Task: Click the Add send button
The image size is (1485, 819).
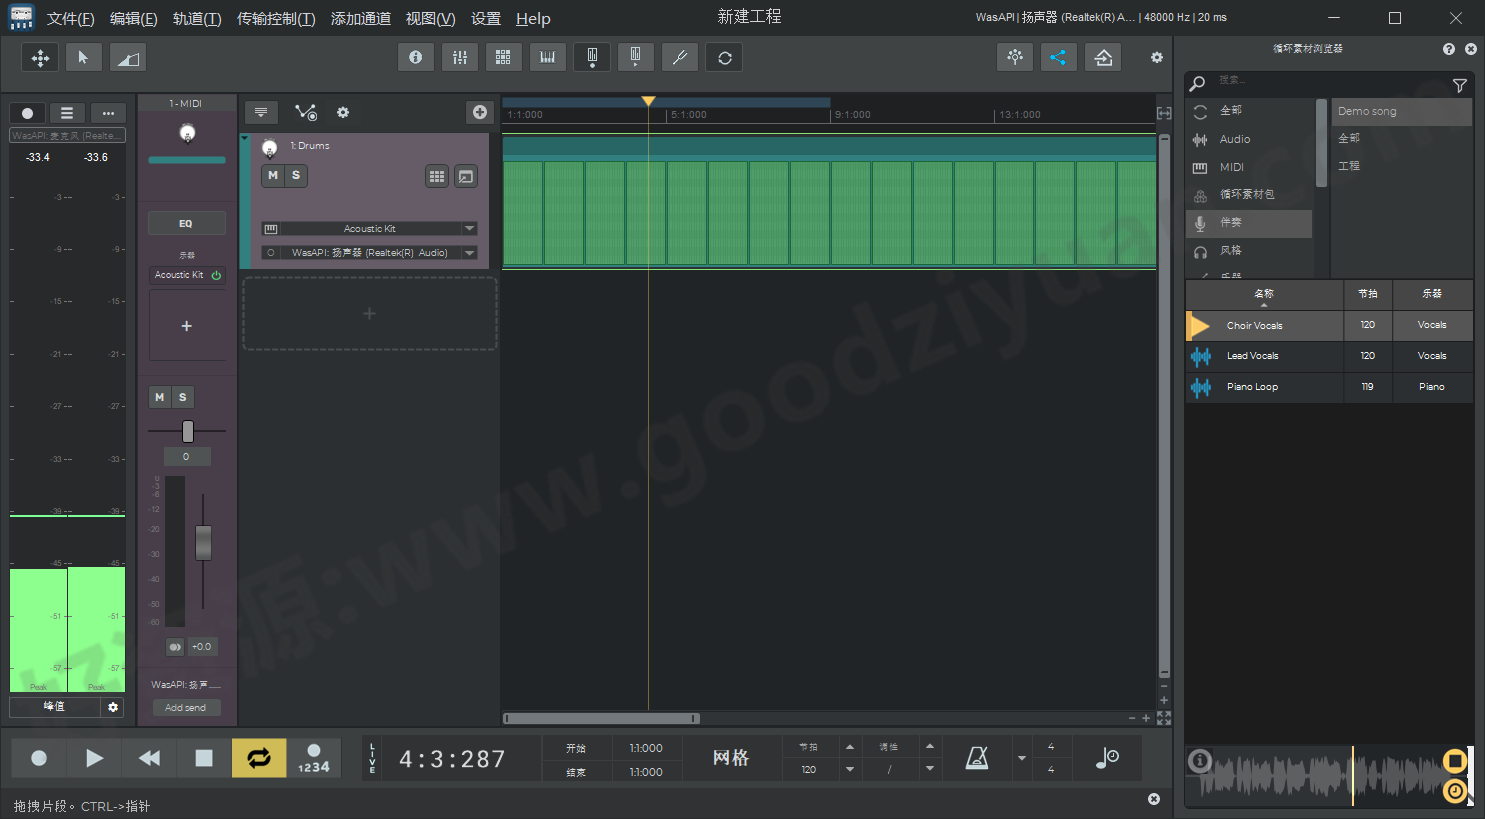Action: (186, 707)
